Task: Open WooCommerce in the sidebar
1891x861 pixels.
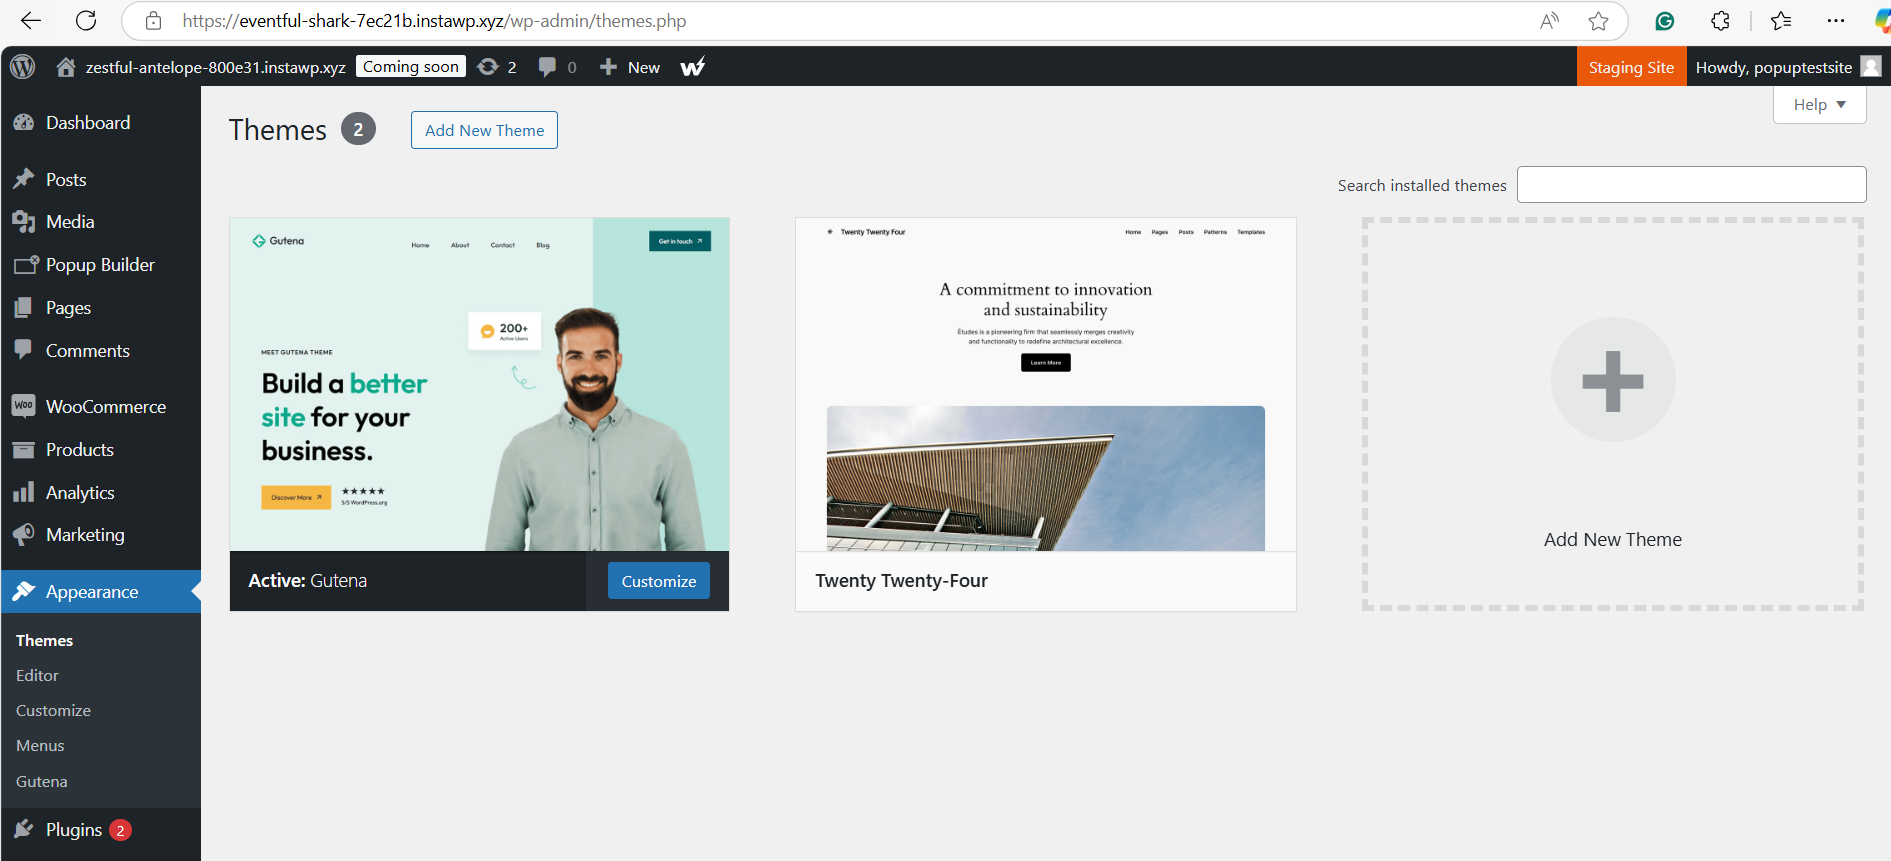Action: (106, 407)
